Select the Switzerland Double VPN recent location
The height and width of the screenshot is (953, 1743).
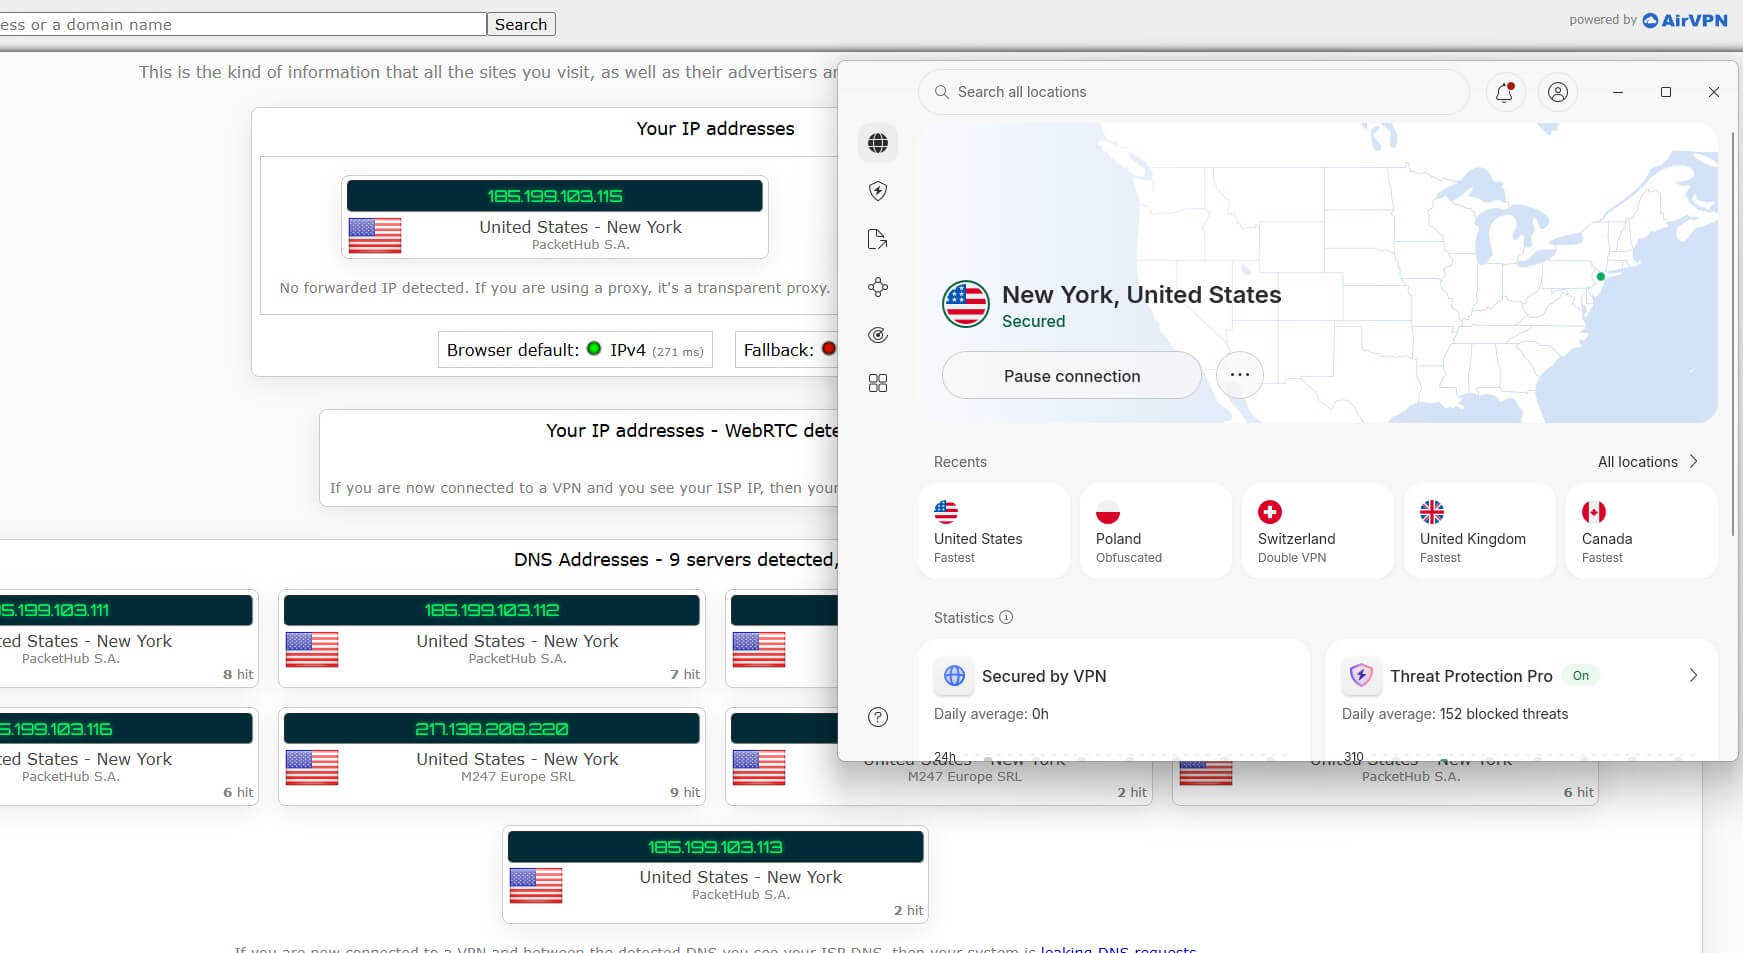pyautogui.click(x=1318, y=531)
